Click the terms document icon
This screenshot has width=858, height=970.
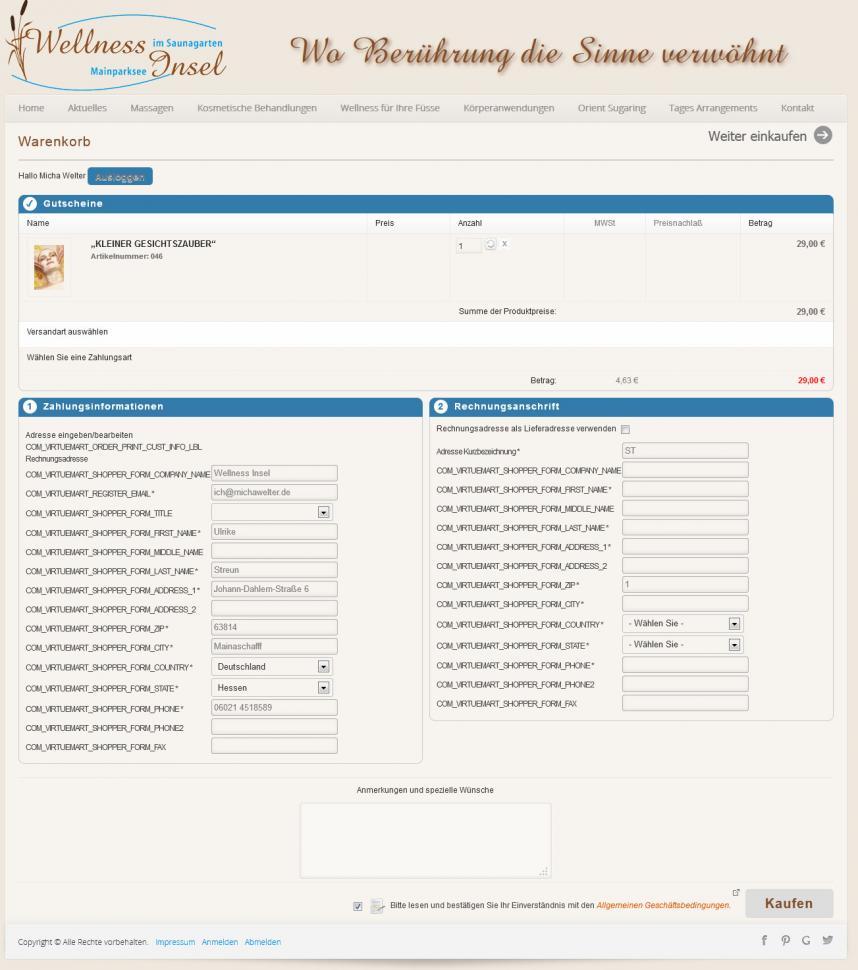[377, 906]
